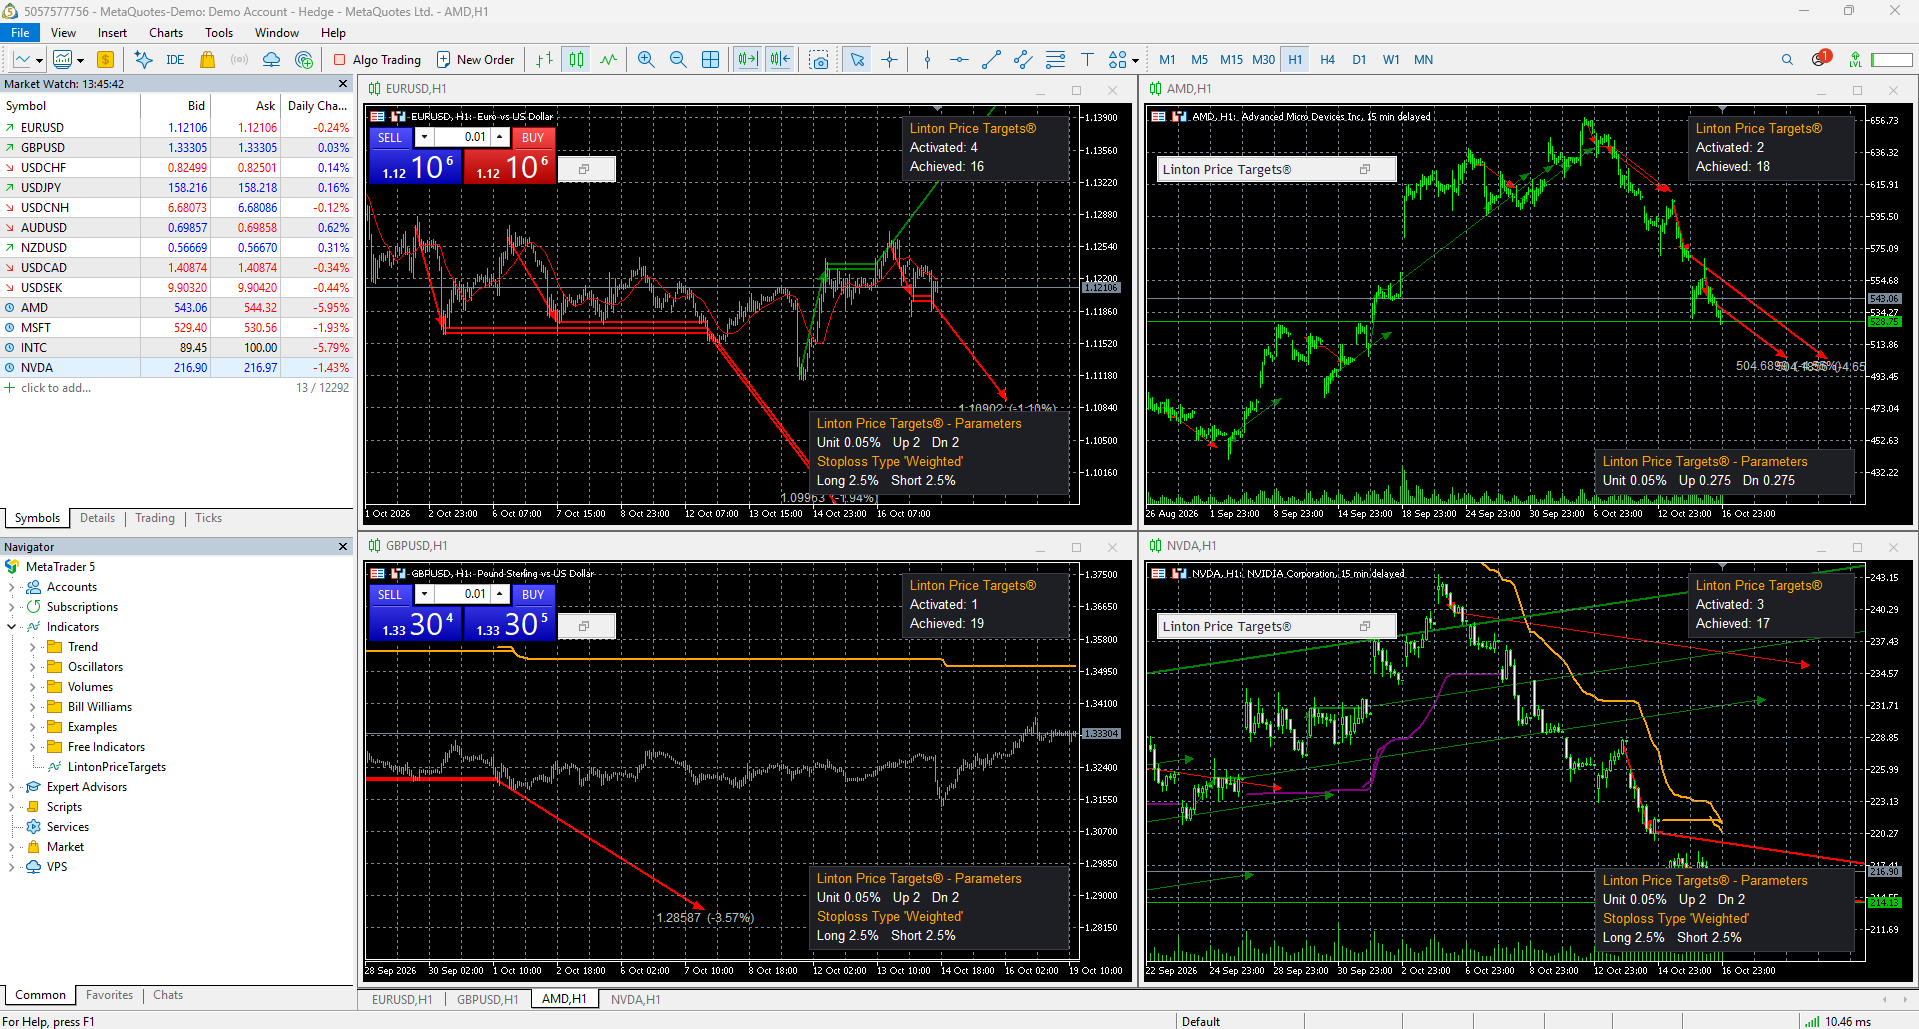This screenshot has height=1029, width=1919.
Task: Expand the Accounts node in Navigator
Action: point(12,587)
